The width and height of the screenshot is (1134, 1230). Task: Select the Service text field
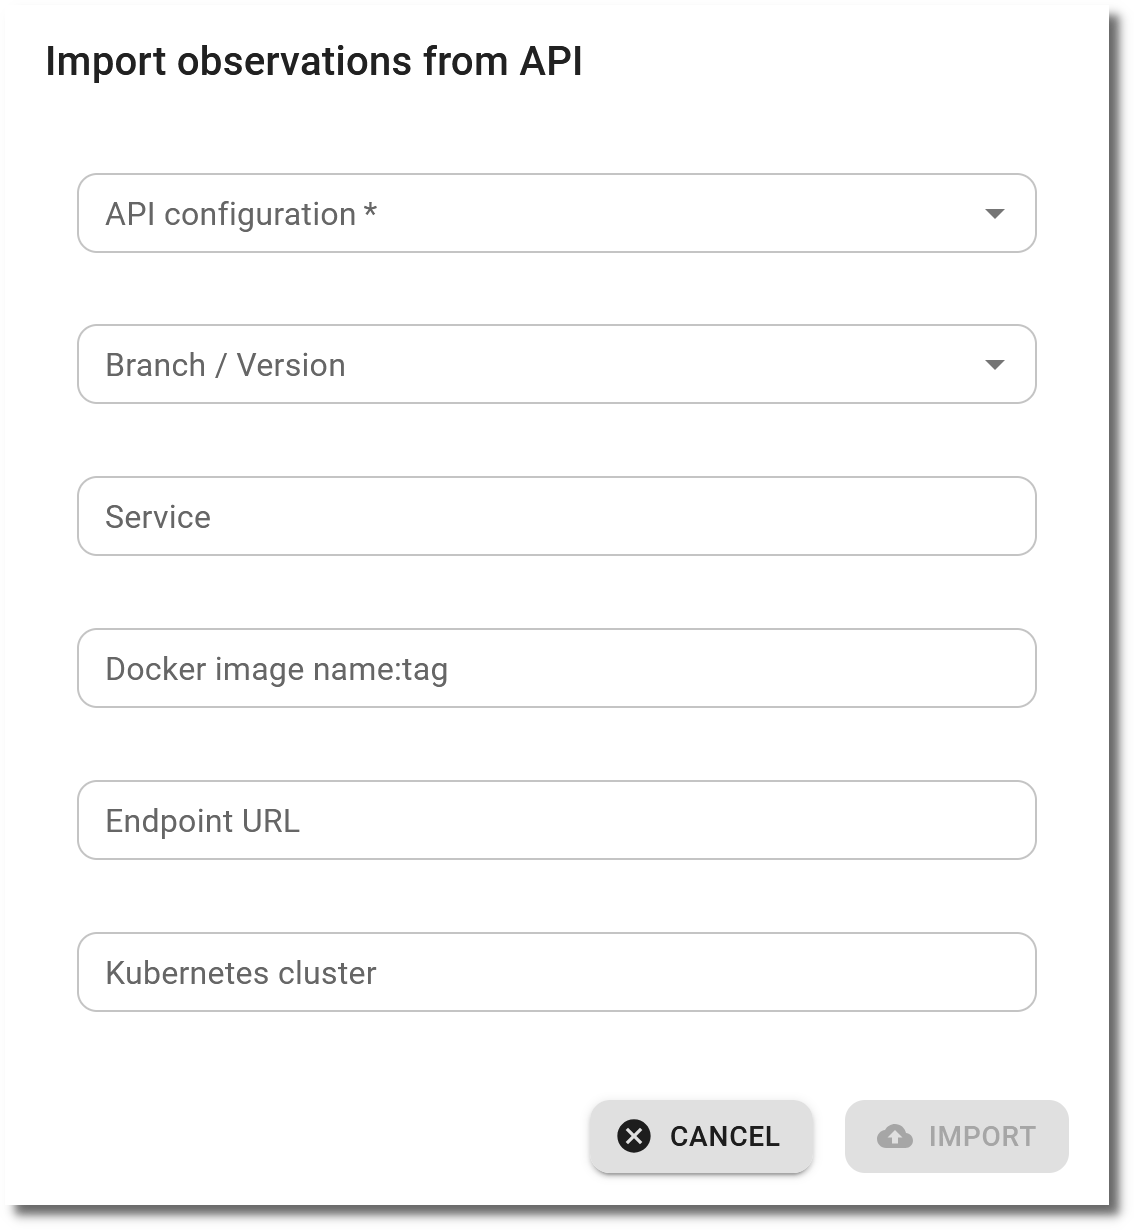click(x=556, y=516)
